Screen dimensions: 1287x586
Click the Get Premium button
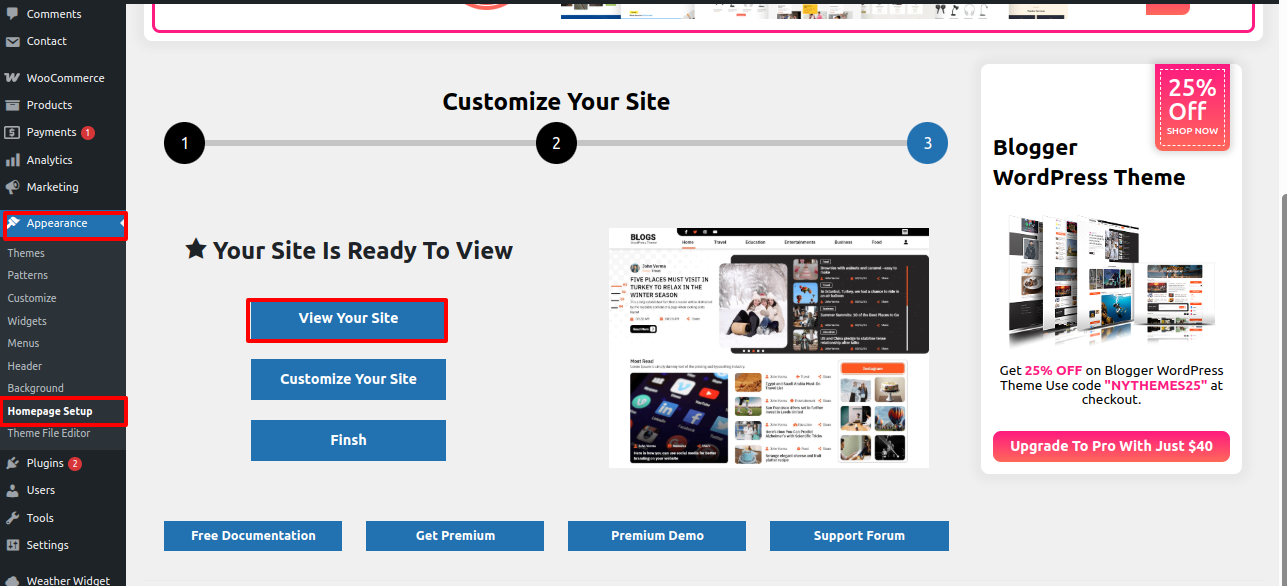(x=455, y=536)
